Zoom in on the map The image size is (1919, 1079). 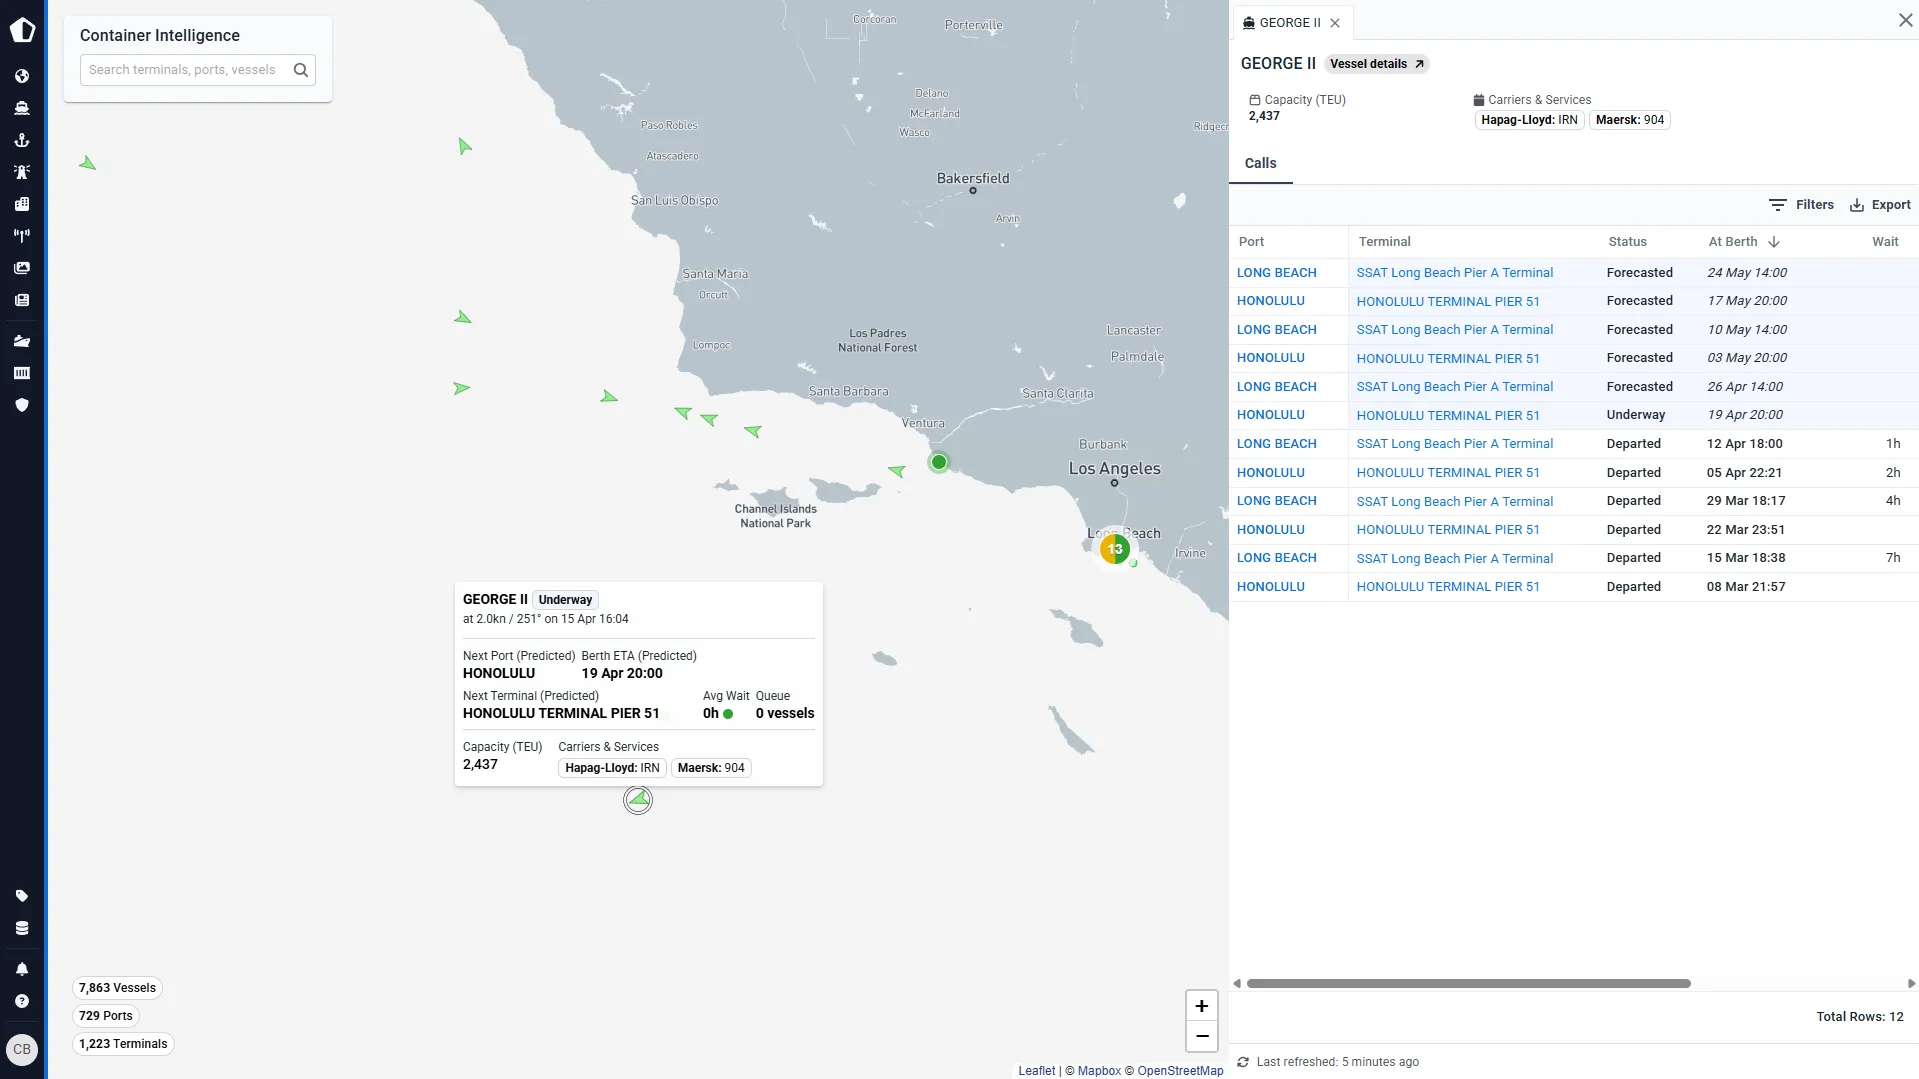pyautogui.click(x=1202, y=1006)
